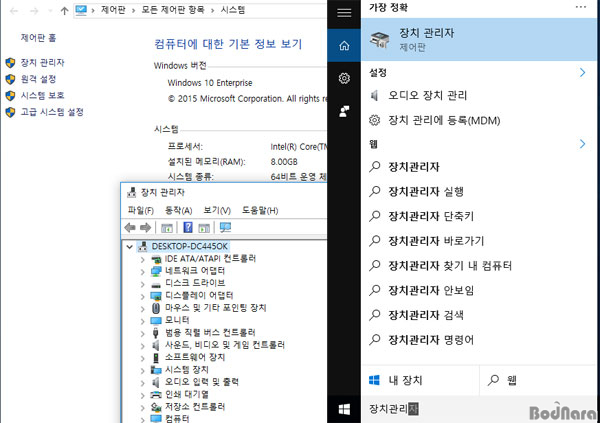Open the 파일(F) menu in Device Manager
This screenshot has height=423, width=600.
(140, 210)
